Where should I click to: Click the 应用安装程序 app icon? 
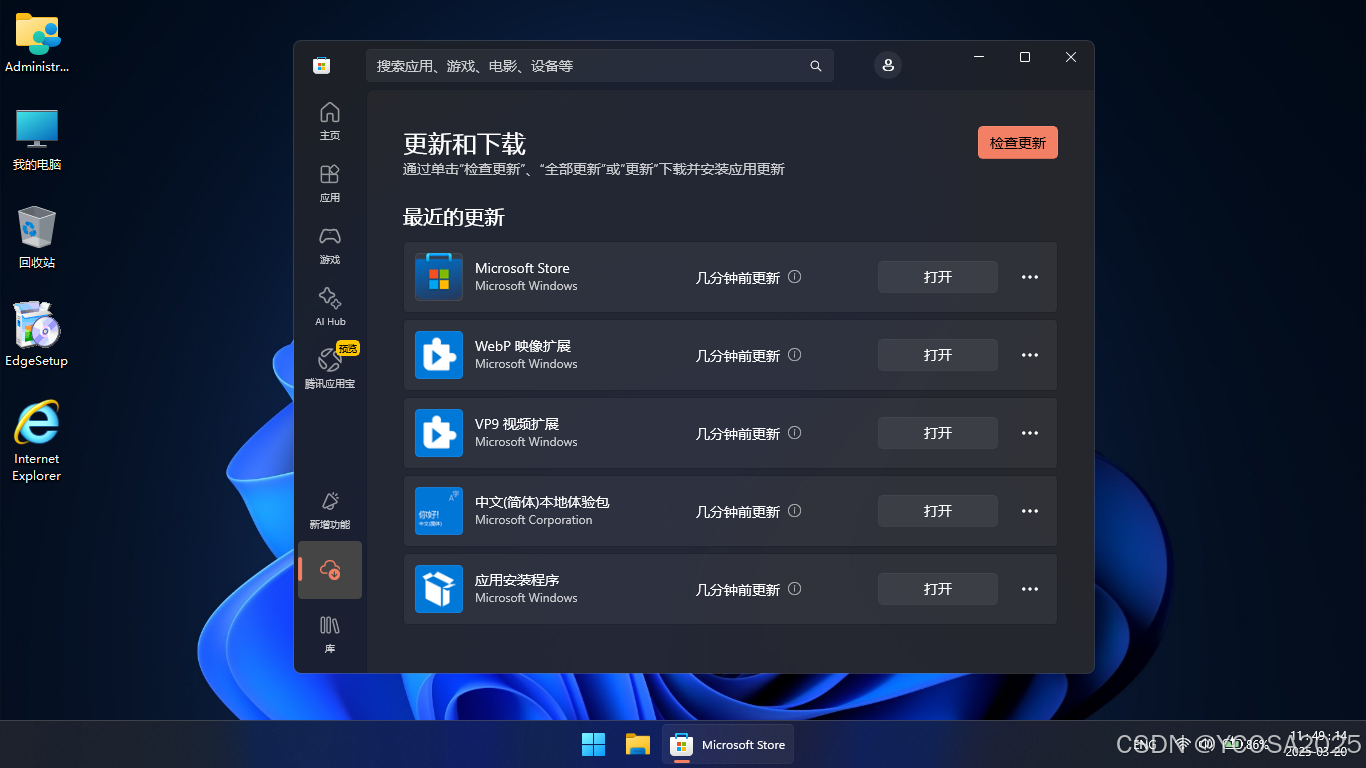(x=439, y=589)
